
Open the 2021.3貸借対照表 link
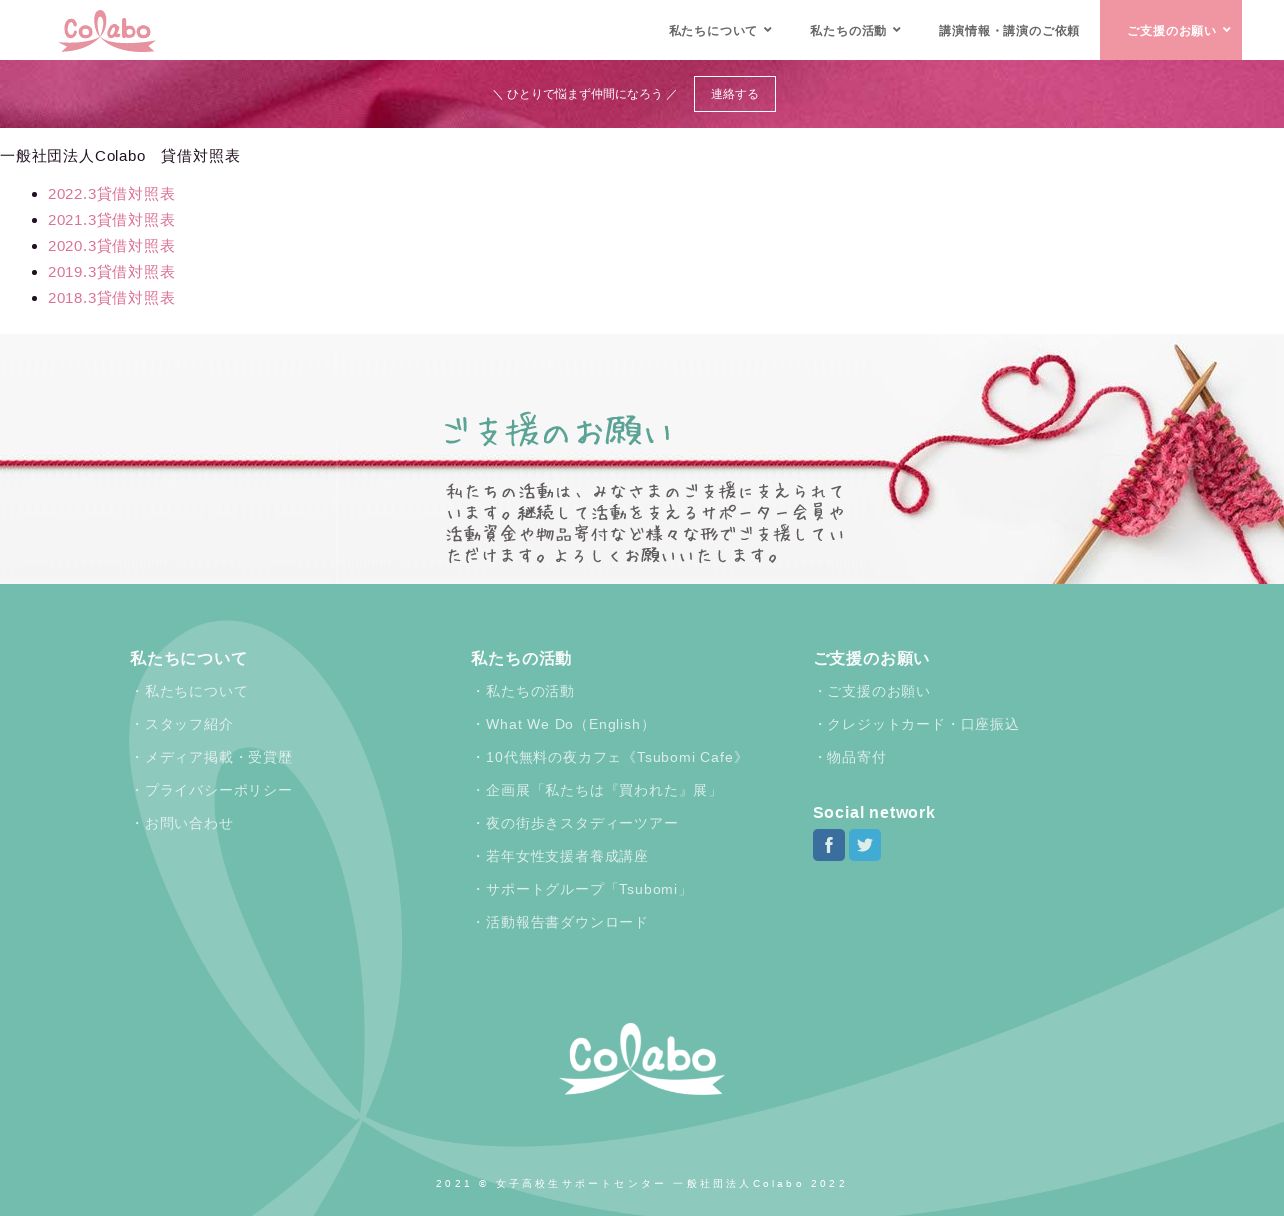pos(111,220)
